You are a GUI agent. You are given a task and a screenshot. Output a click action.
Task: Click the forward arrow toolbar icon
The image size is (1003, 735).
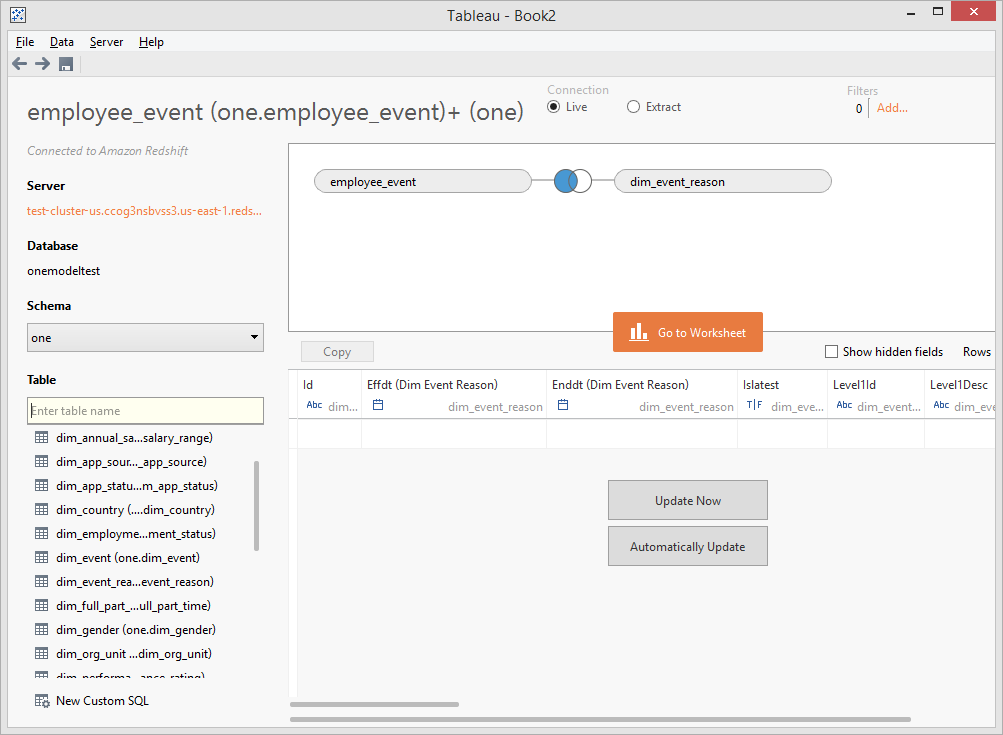[42, 64]
